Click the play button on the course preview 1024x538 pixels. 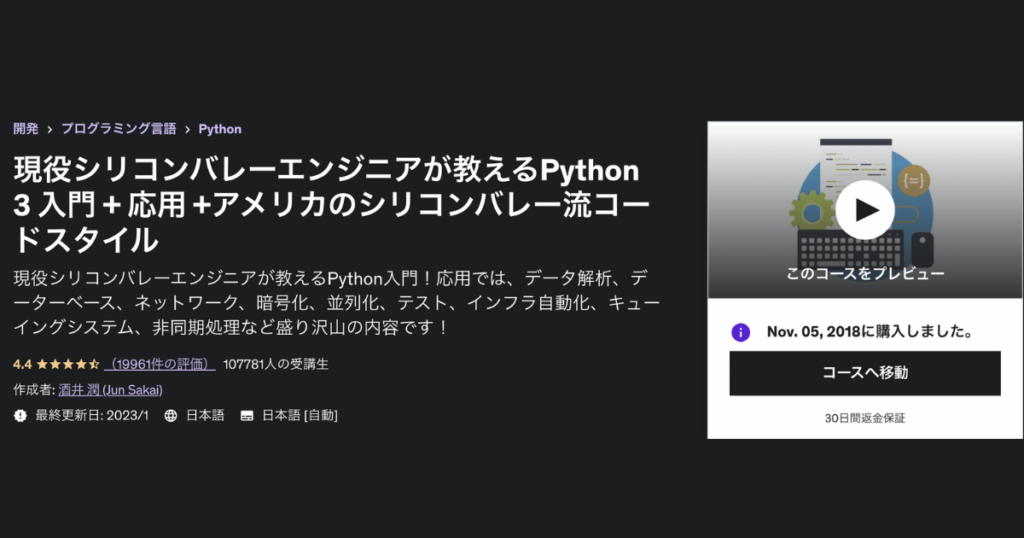point(865,210)
